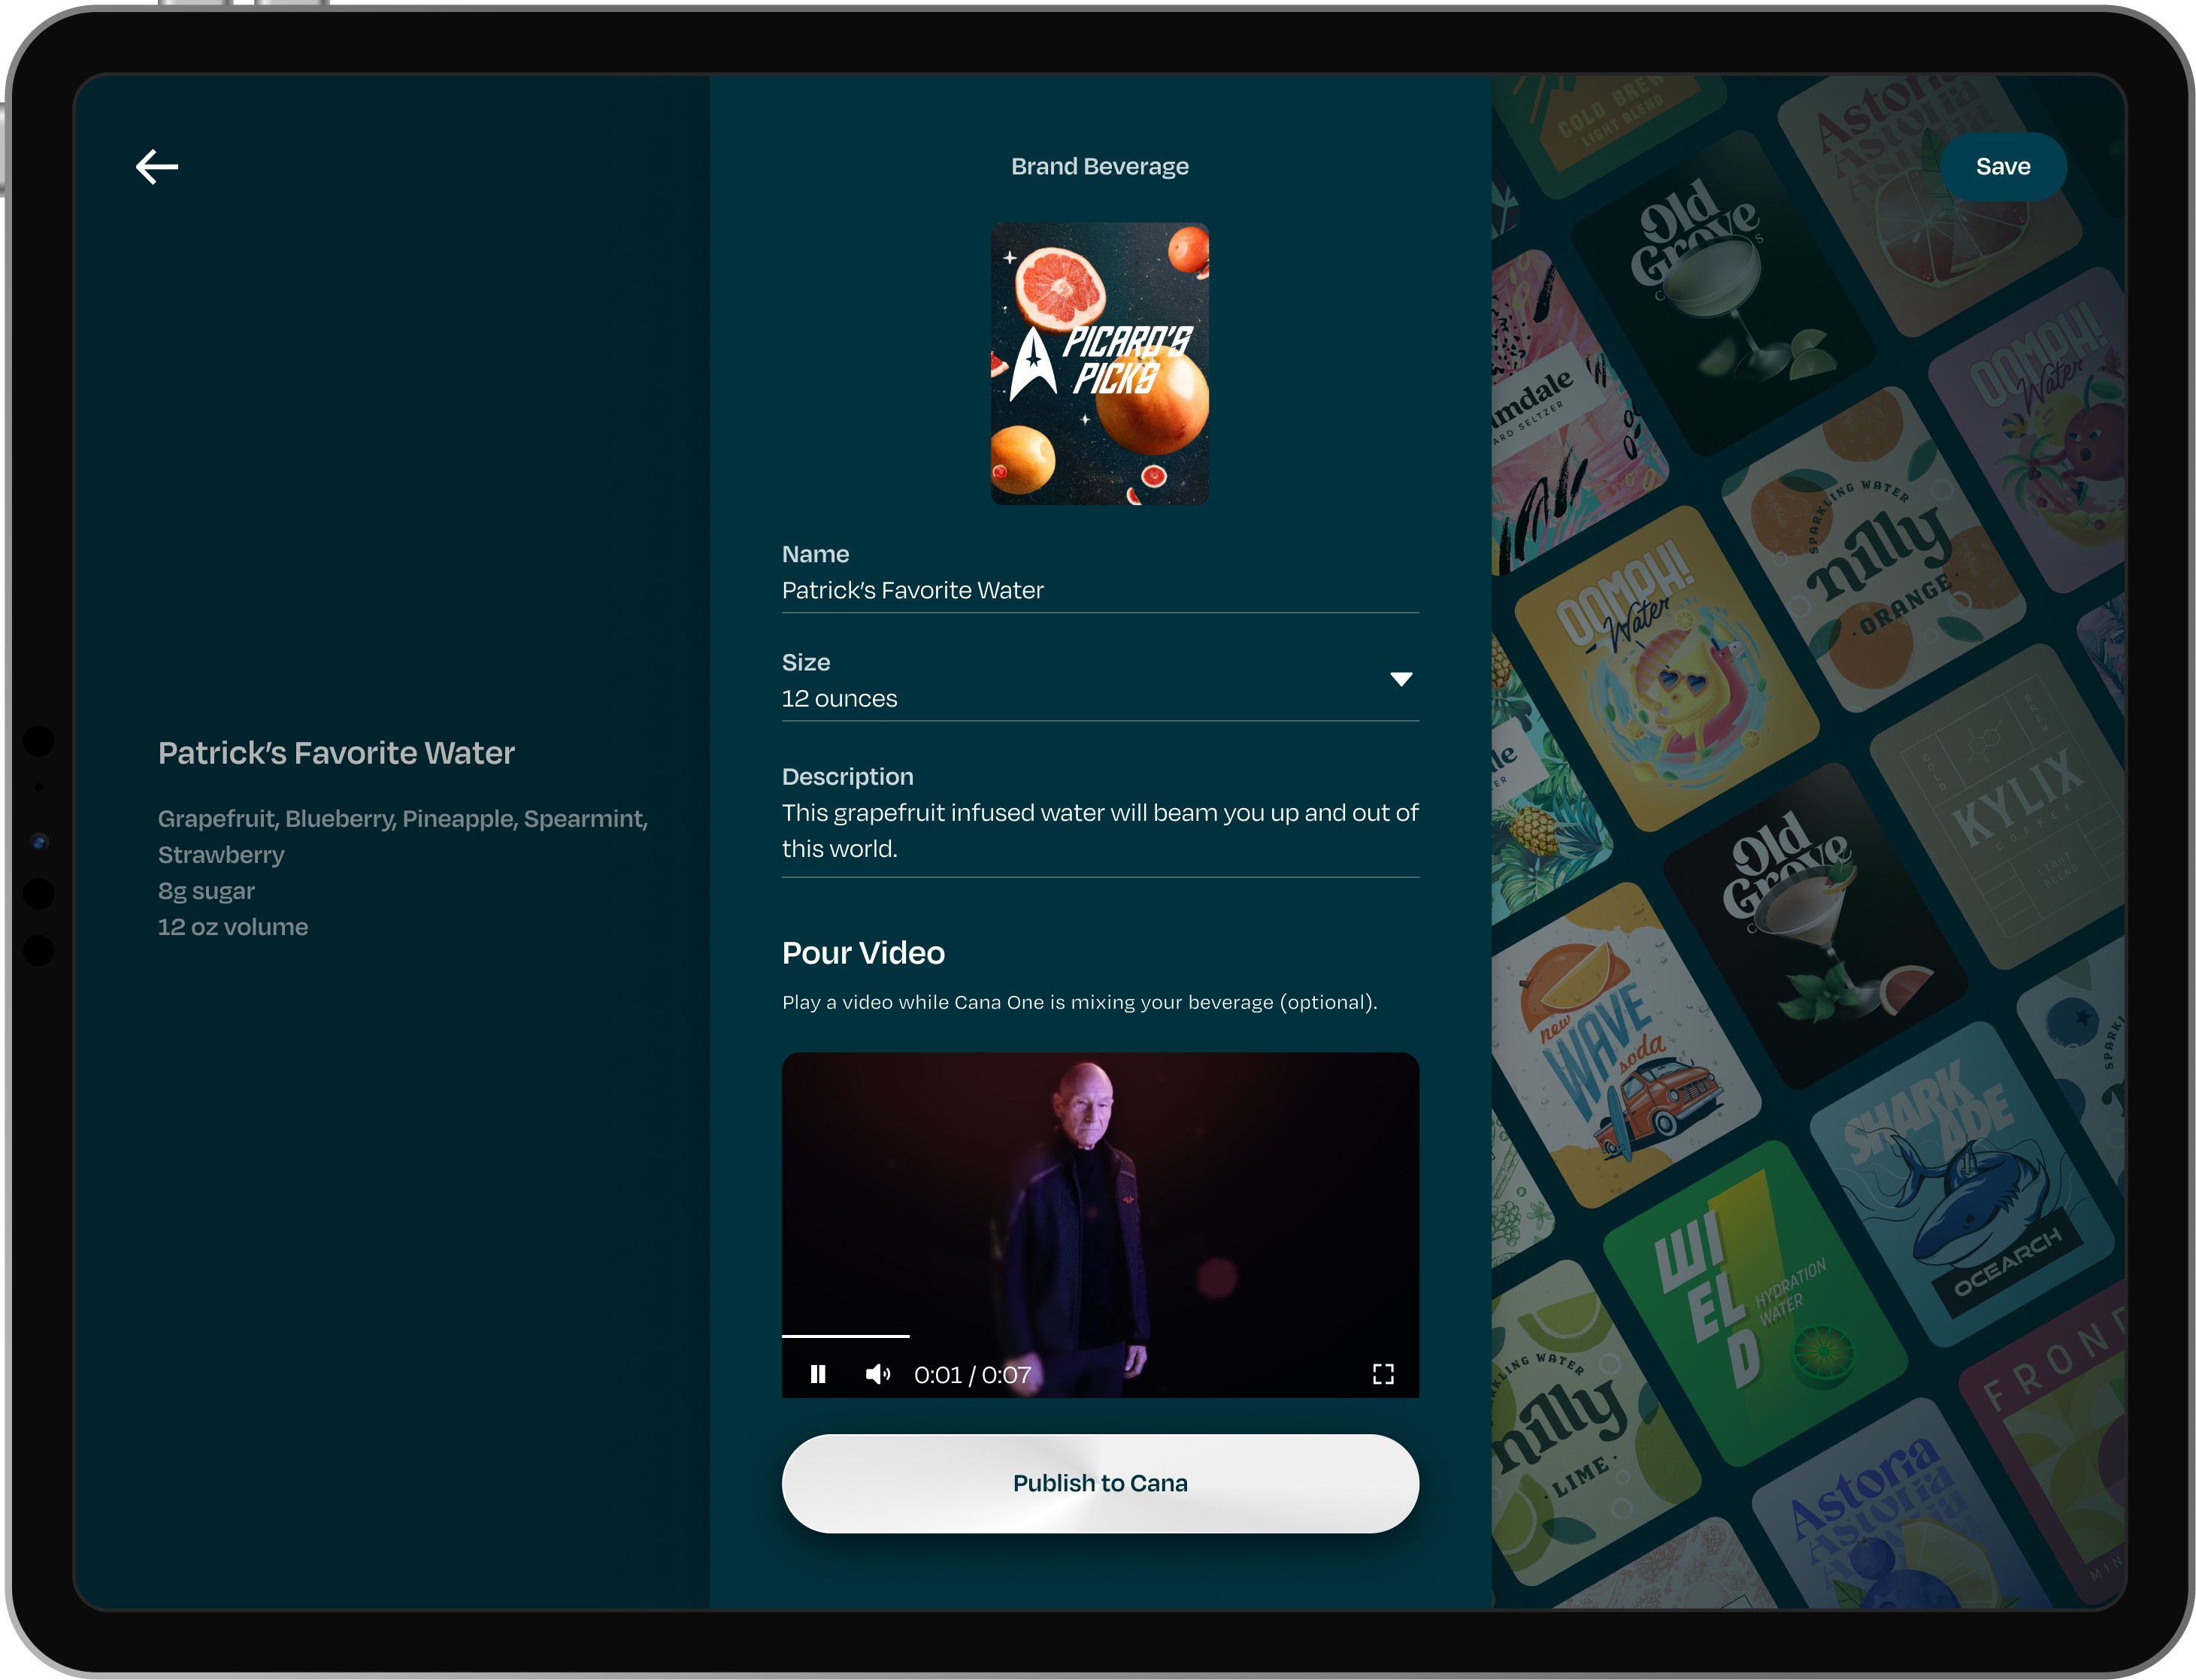The height and width of the screenshot is (1680, 2196).
Task: Edit the Description text field
Action: (x=1099, y=830)
